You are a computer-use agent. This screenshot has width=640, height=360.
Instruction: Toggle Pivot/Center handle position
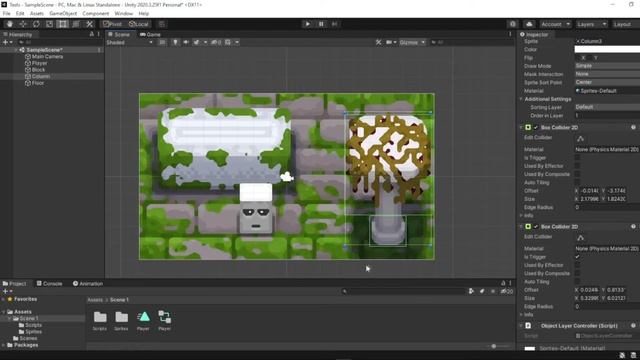[113, 24]
